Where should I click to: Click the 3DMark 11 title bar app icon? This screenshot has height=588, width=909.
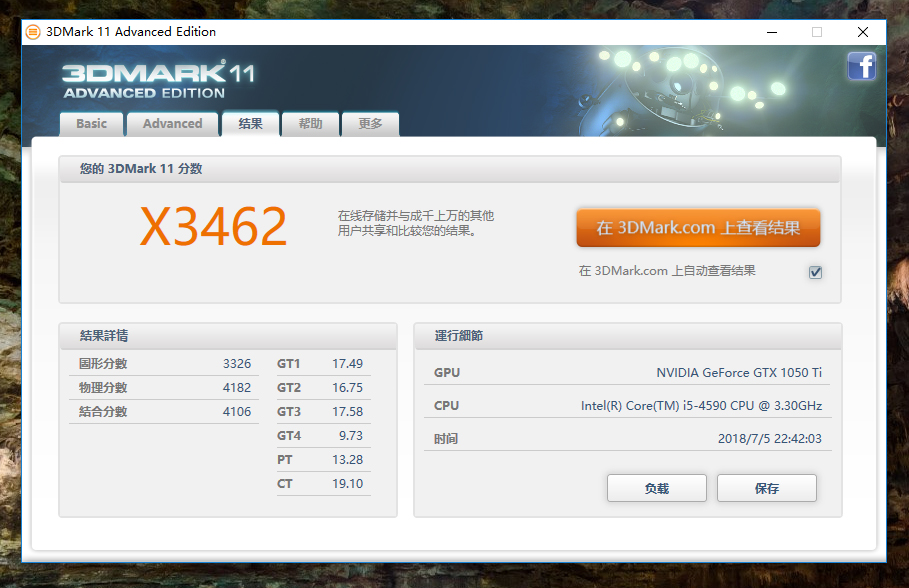33,32
